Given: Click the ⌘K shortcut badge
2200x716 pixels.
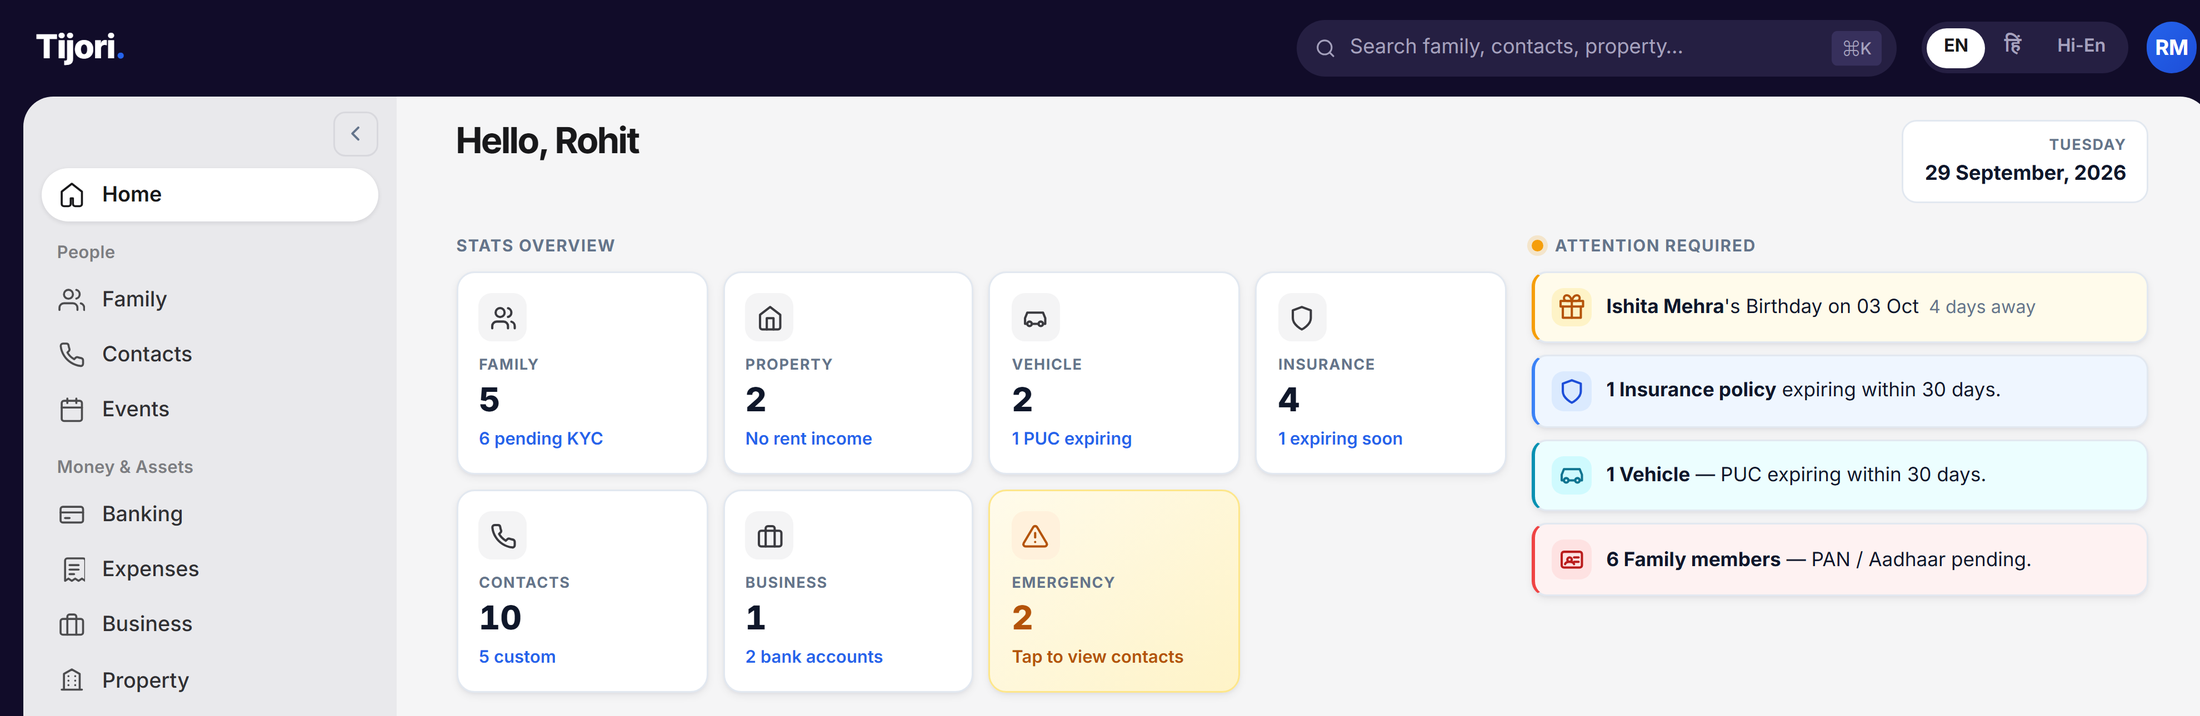Looking at the screenshot, I should click(1856, 48).
